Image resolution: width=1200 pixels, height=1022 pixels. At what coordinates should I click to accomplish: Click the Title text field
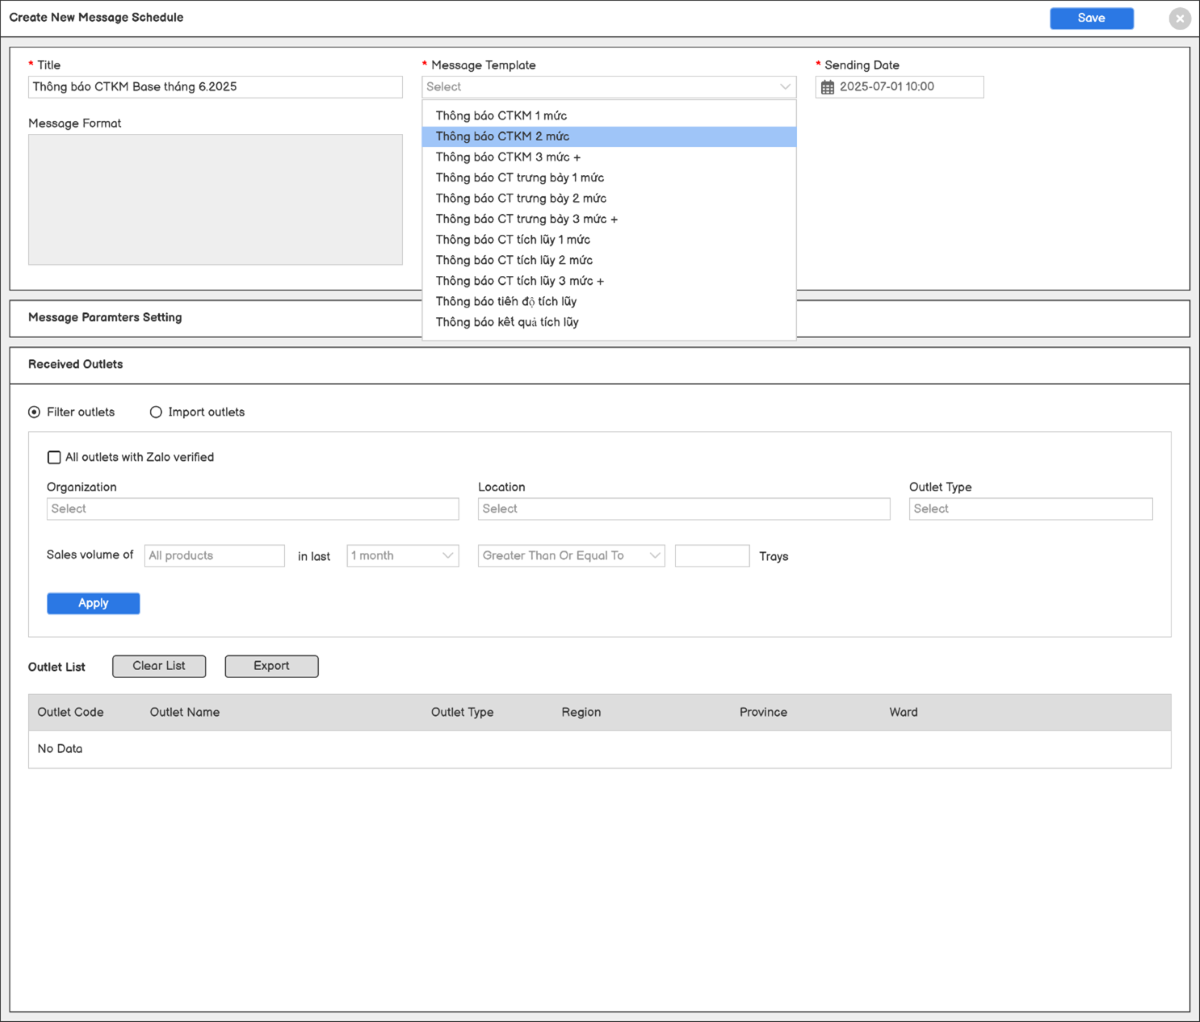[x=215, y=87]
